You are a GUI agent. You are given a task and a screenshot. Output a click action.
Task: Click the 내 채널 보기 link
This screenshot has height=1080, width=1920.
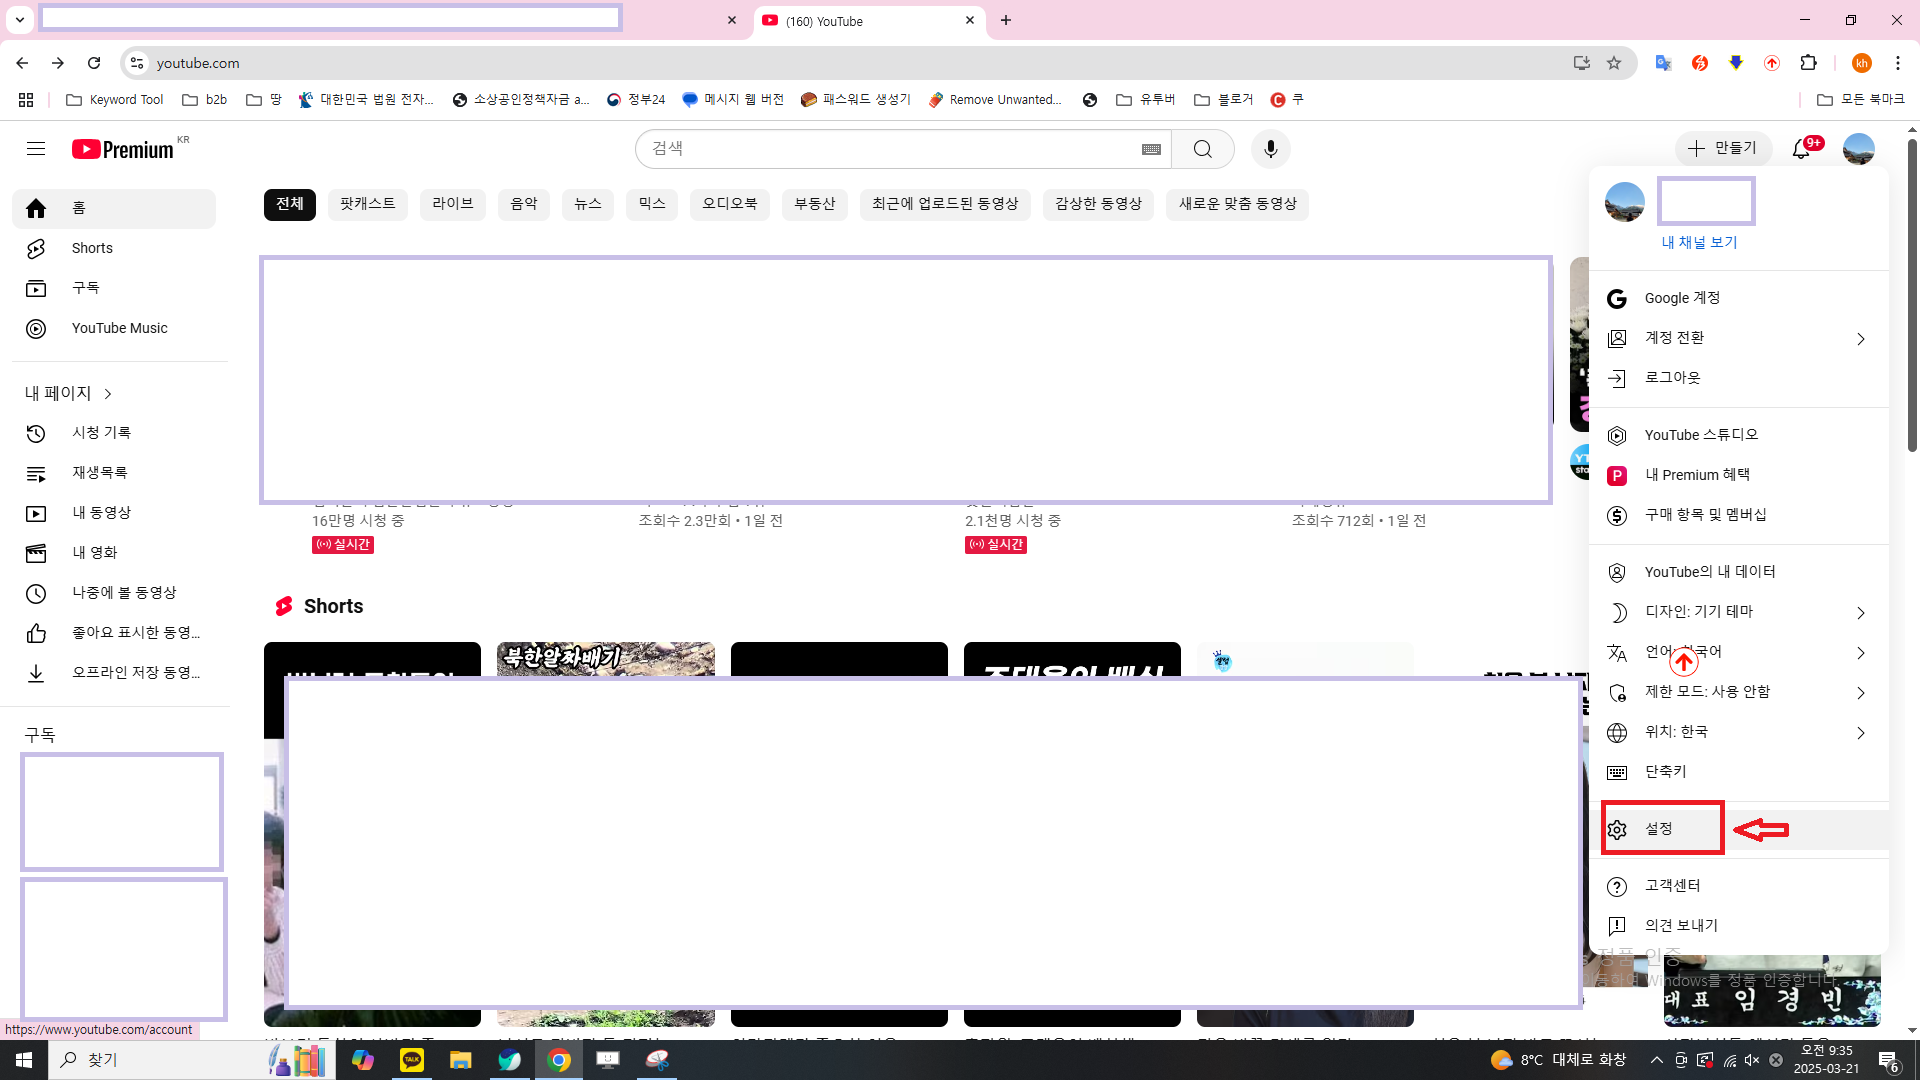(x=1699, y=242)
